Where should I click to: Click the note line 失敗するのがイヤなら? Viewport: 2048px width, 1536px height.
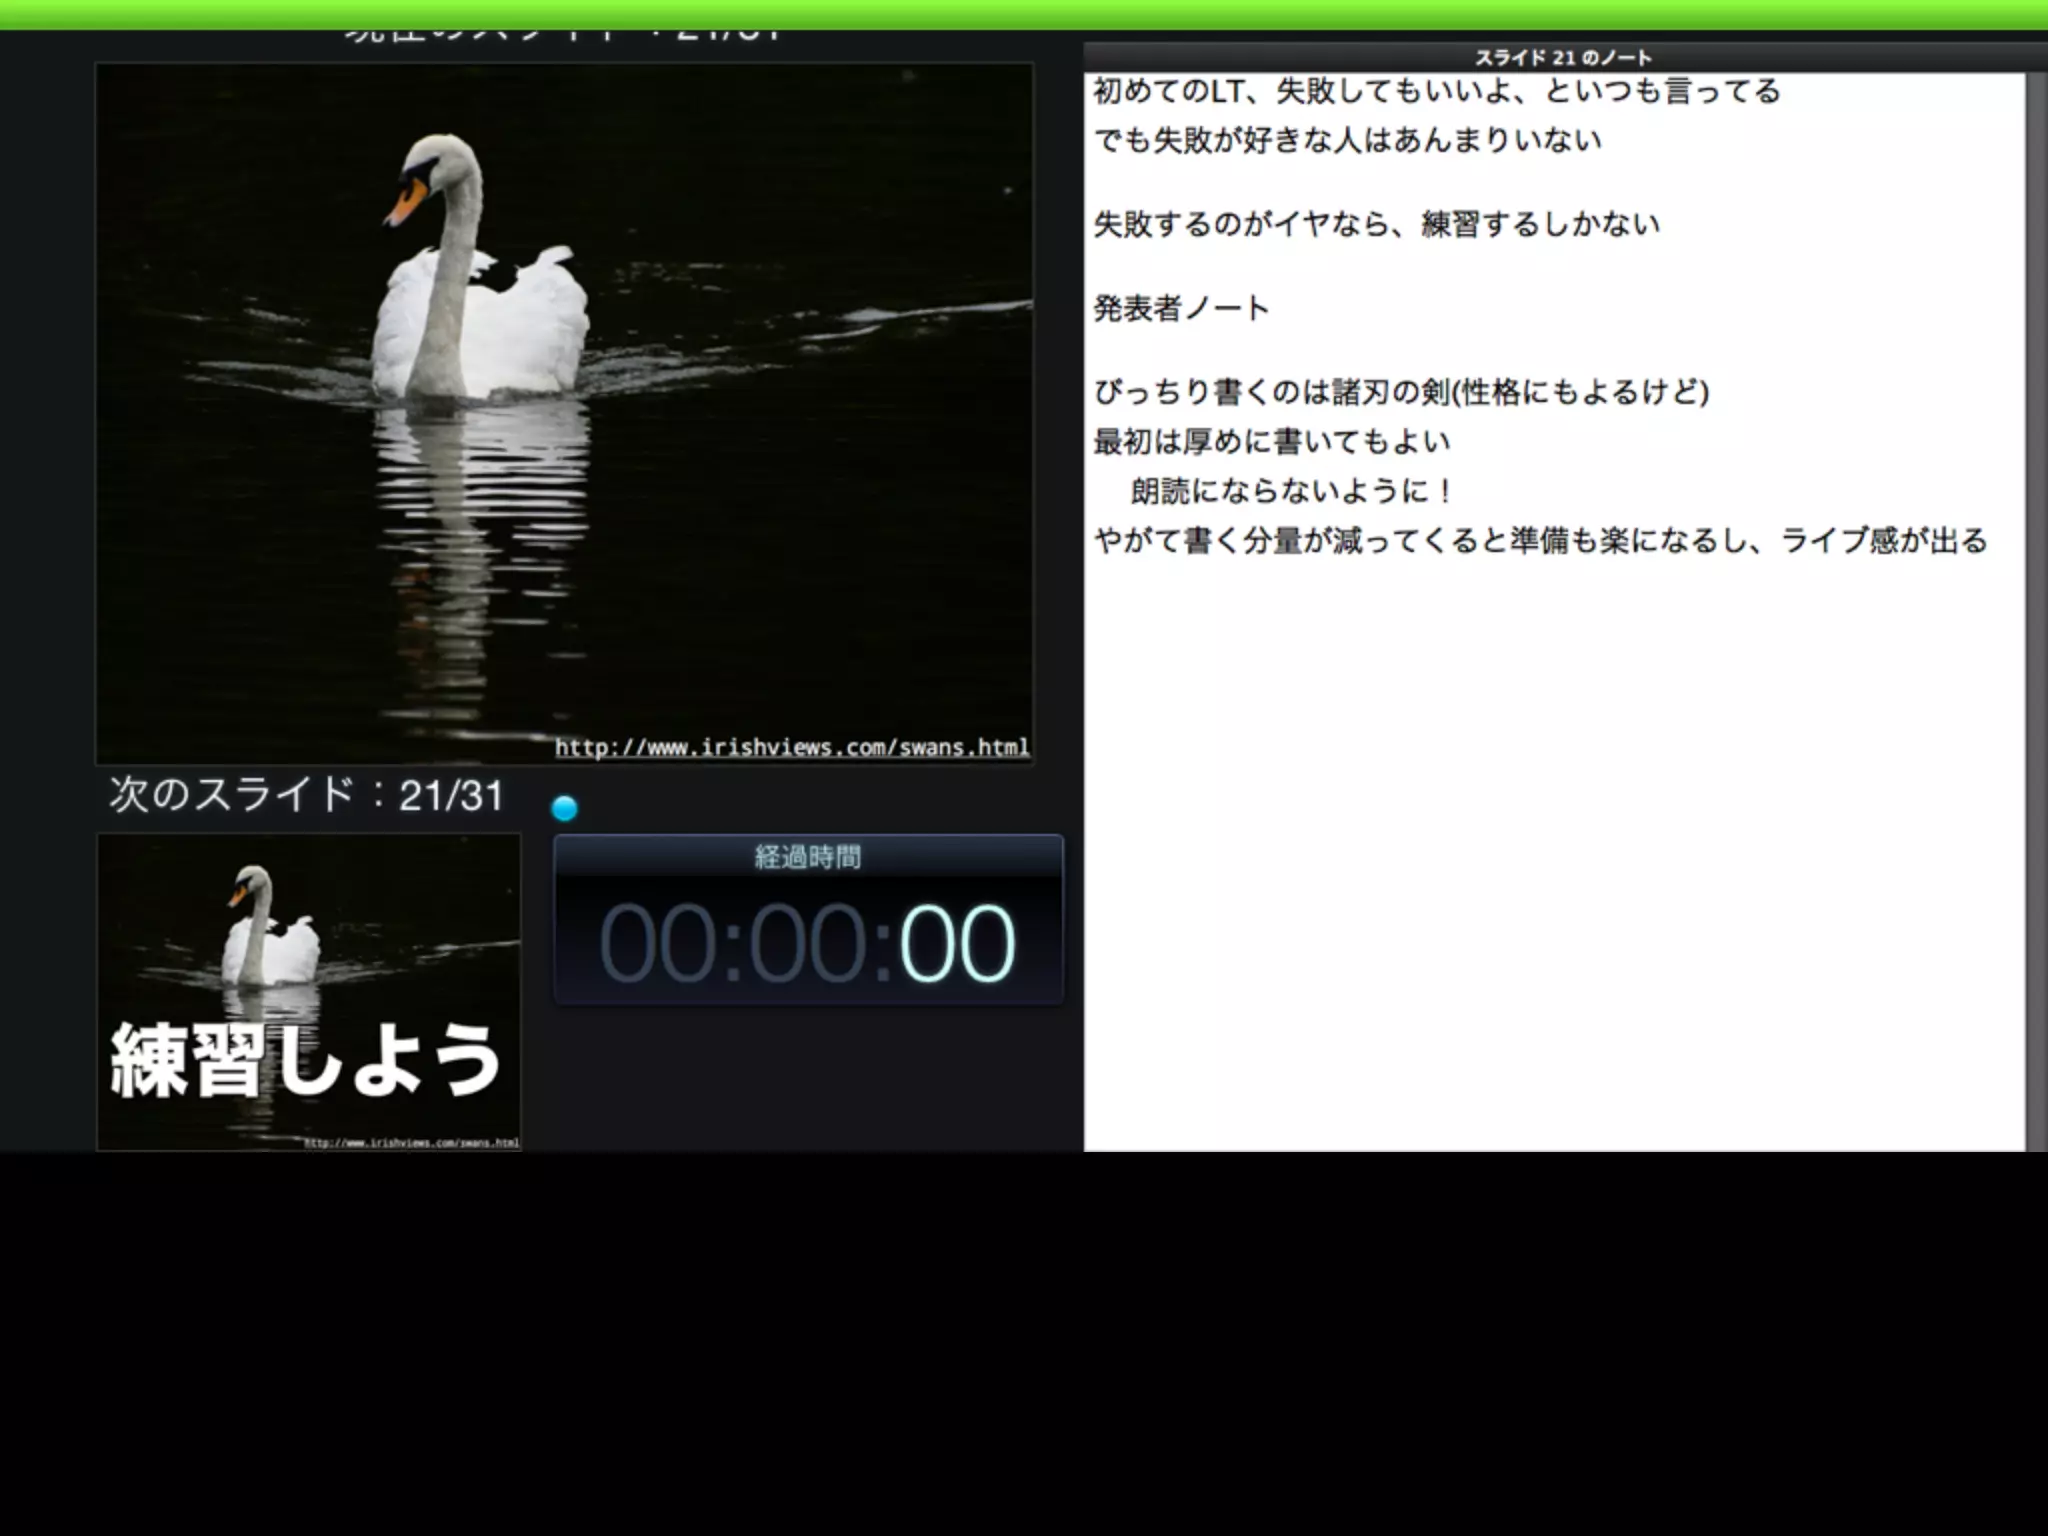click(x=1376, y=224)
